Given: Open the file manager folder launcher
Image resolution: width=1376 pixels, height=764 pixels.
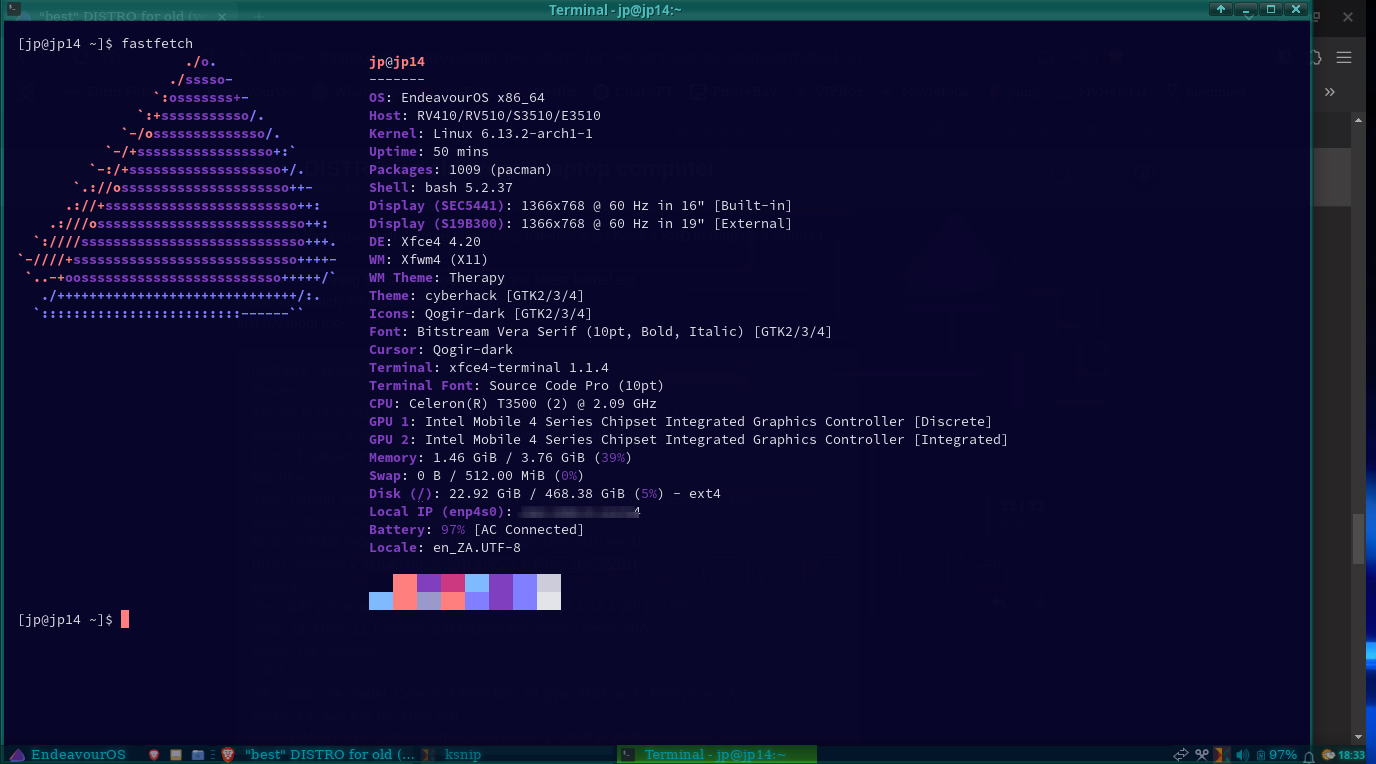Looking at the screenshot, I should pos(198,755).
